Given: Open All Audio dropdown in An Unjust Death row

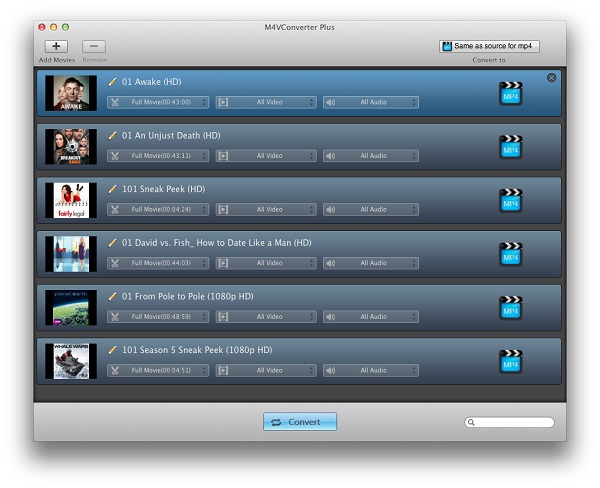Looking at the screenshot, I should click(371, 156).
